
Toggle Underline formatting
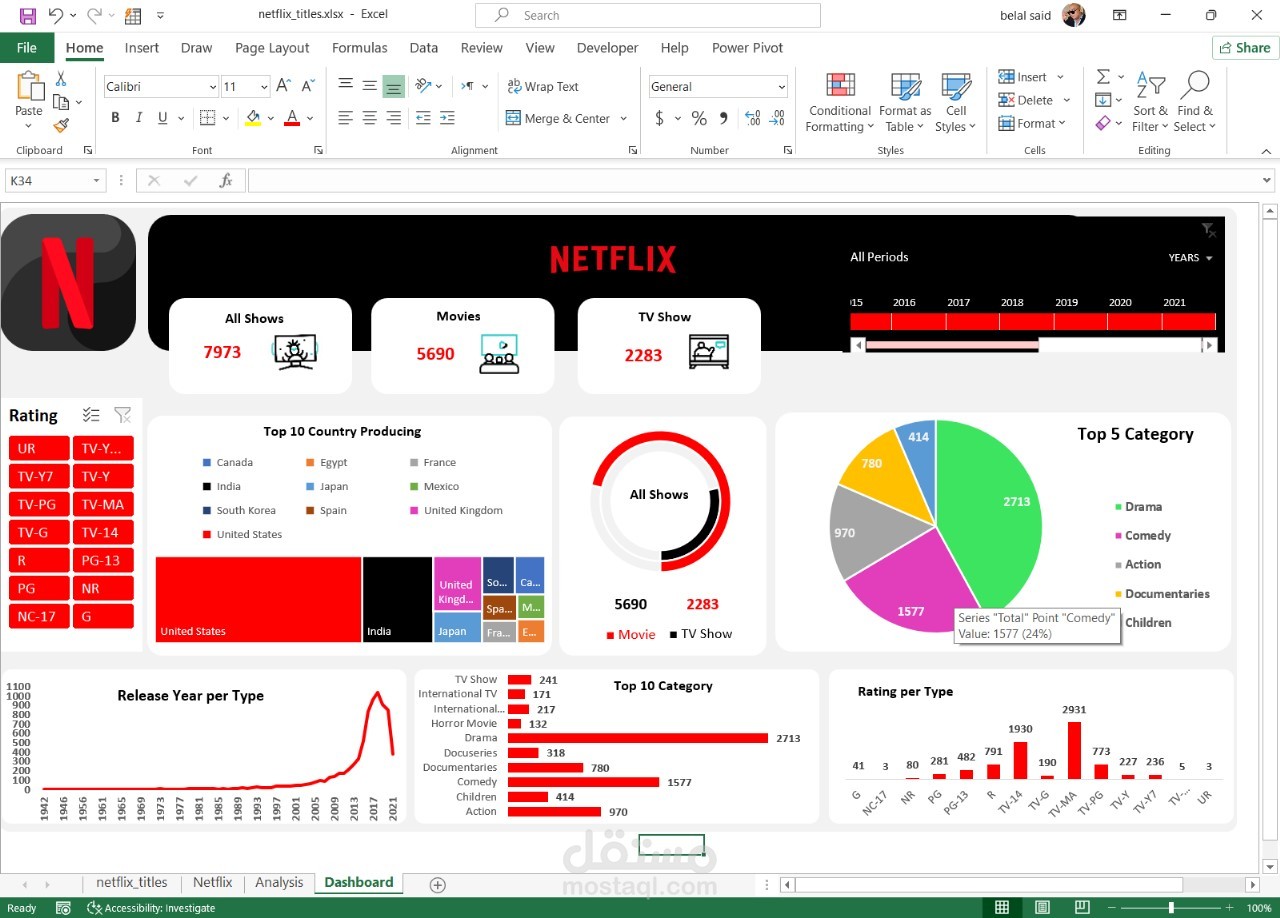point(163,118)
